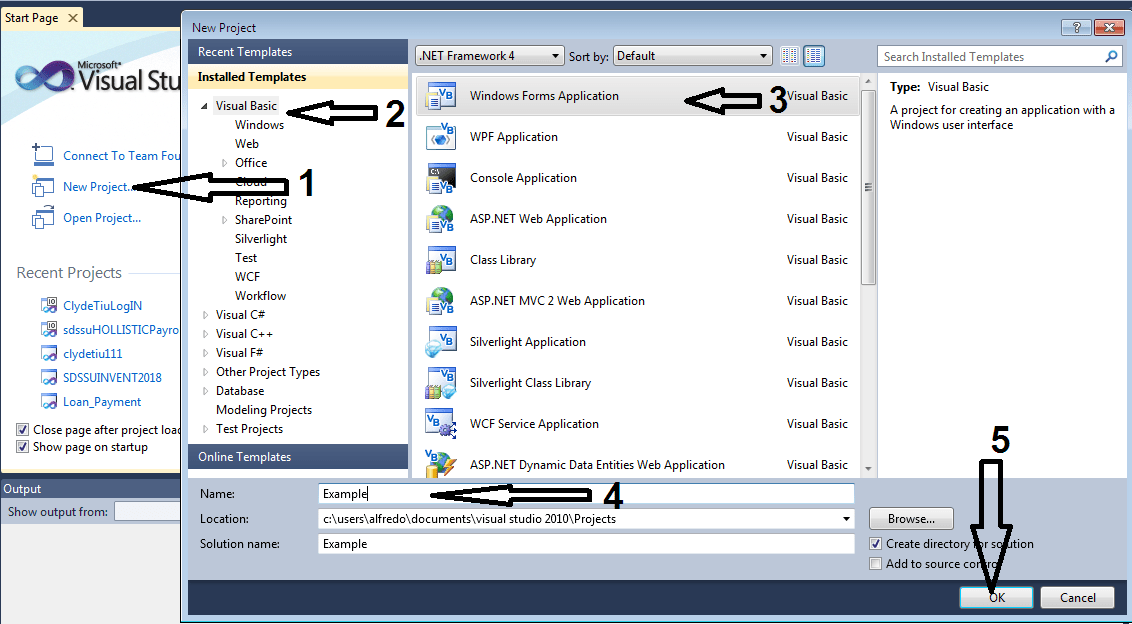1132x624 pixels.
Task: Click the dialog help question mark button
Action: click(x=1075, y=27)
